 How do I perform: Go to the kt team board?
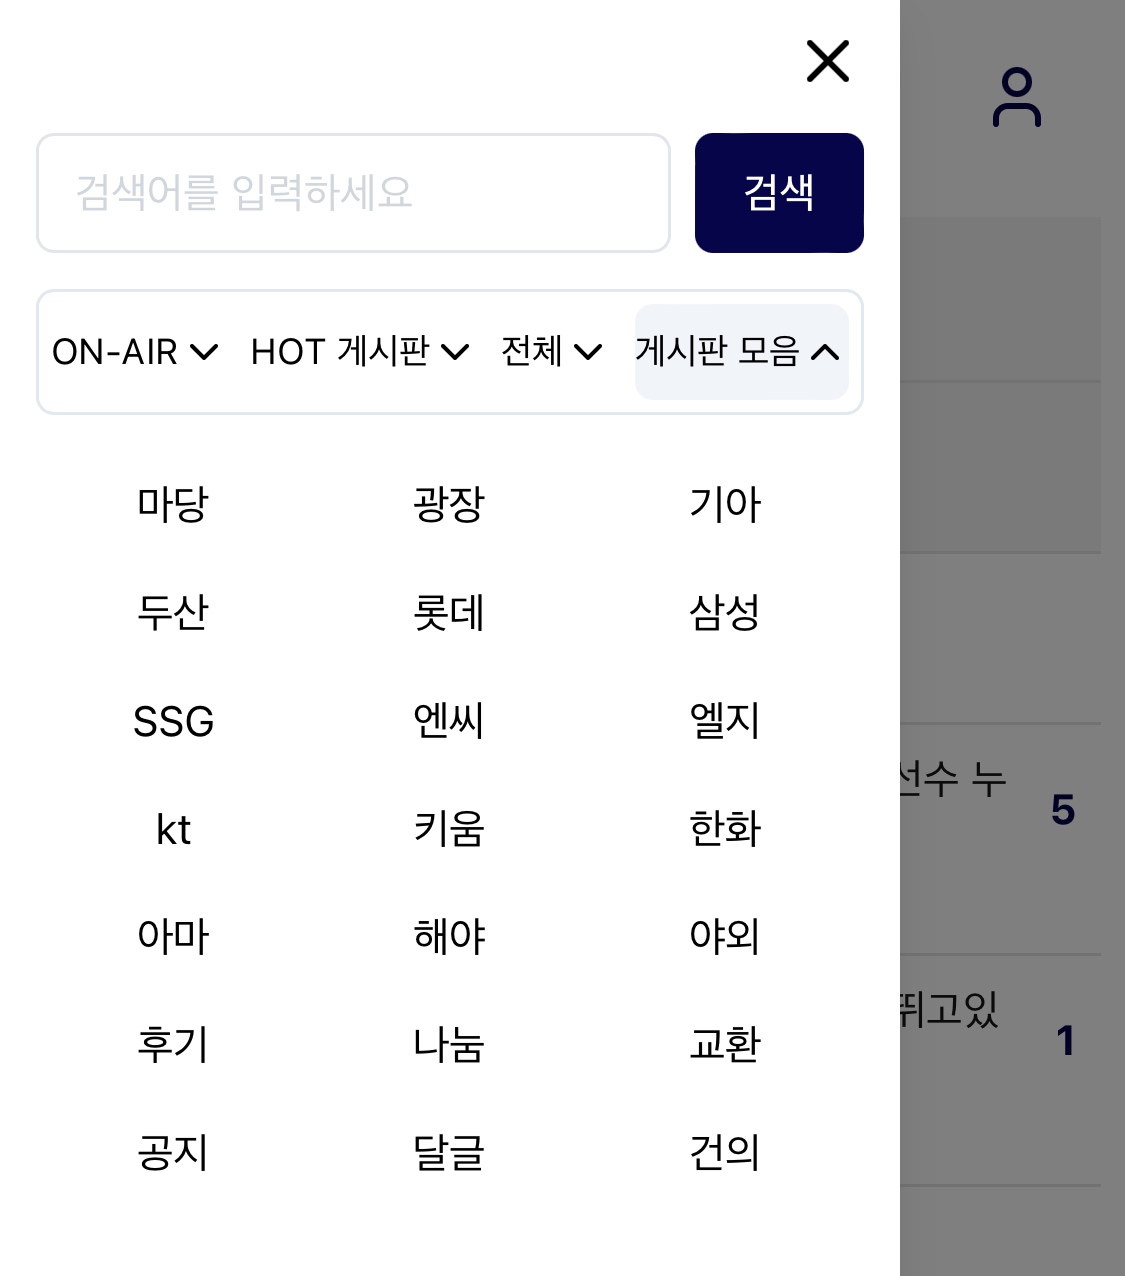point(173,829)
